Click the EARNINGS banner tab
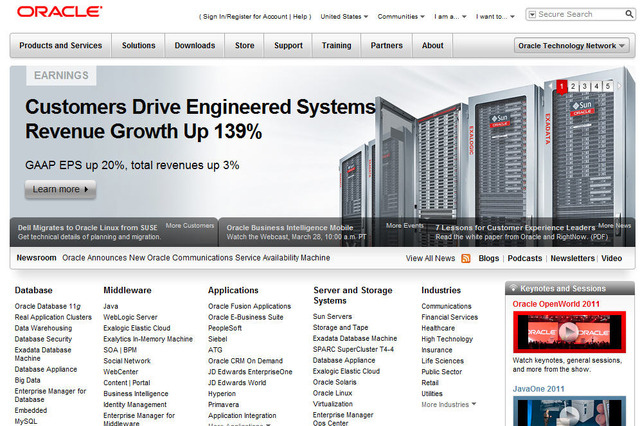Viewport: 640px width, 426px height. click(61, 75)
